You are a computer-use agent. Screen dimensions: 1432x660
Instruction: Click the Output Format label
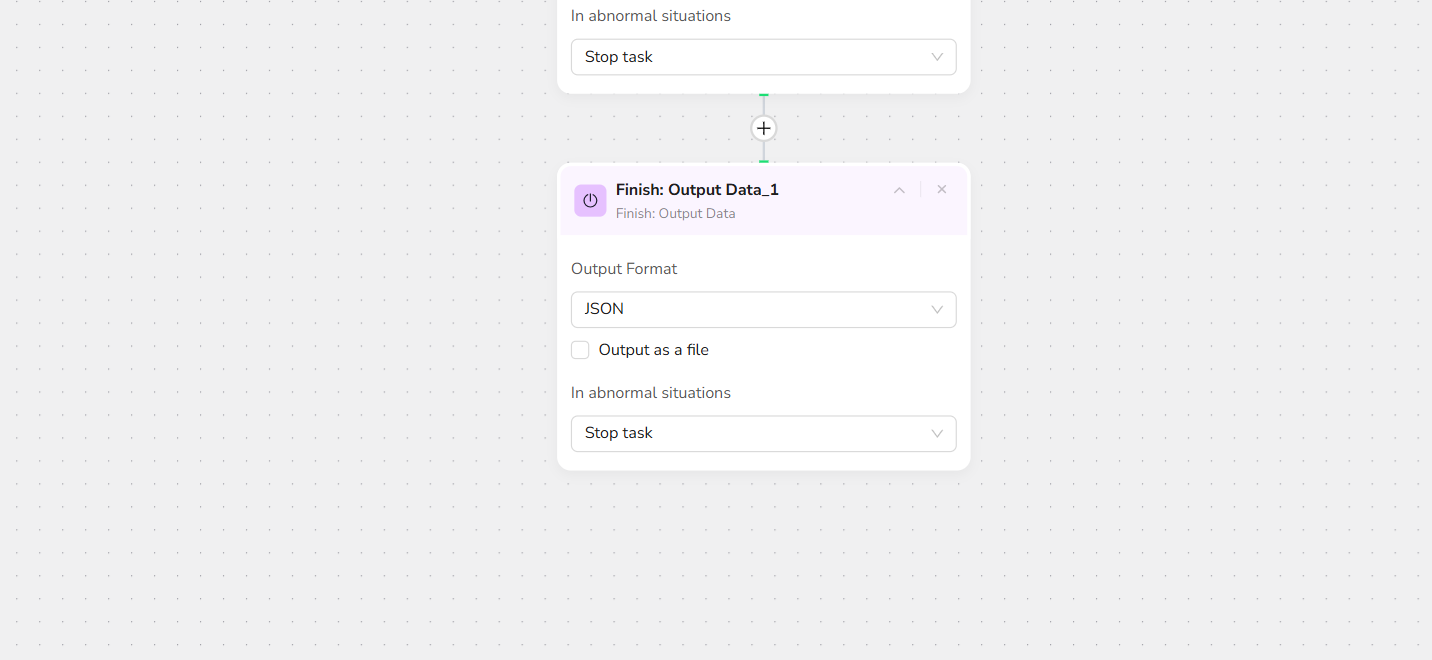(x=624, y=269)
